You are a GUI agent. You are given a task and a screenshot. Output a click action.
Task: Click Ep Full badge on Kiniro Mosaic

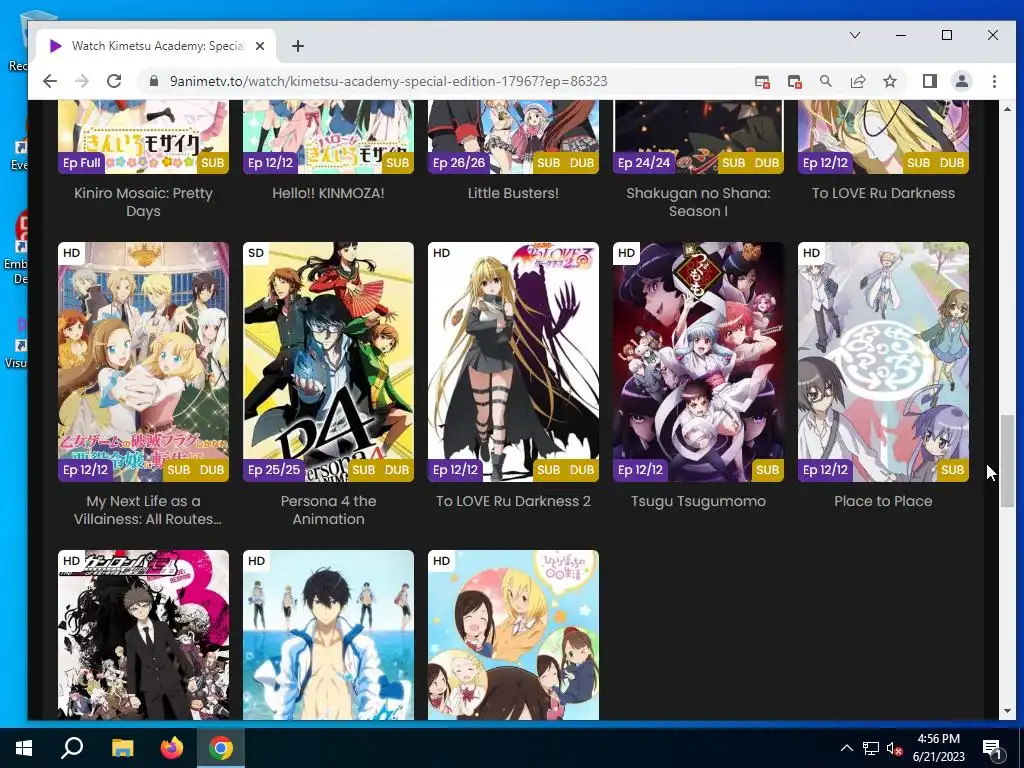(82, 163)
